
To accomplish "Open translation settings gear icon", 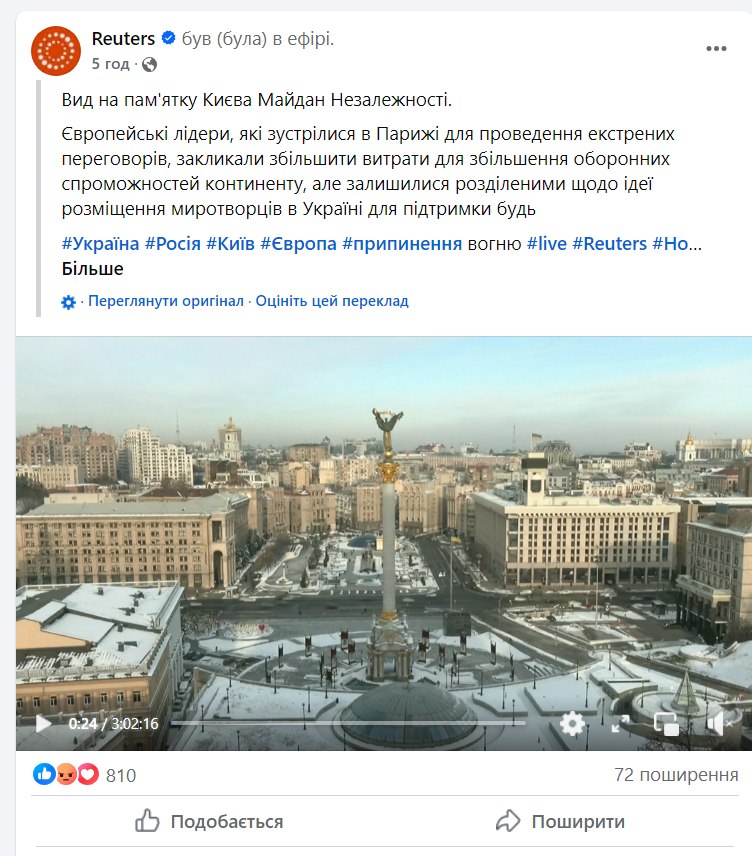I will pos(68,302).
